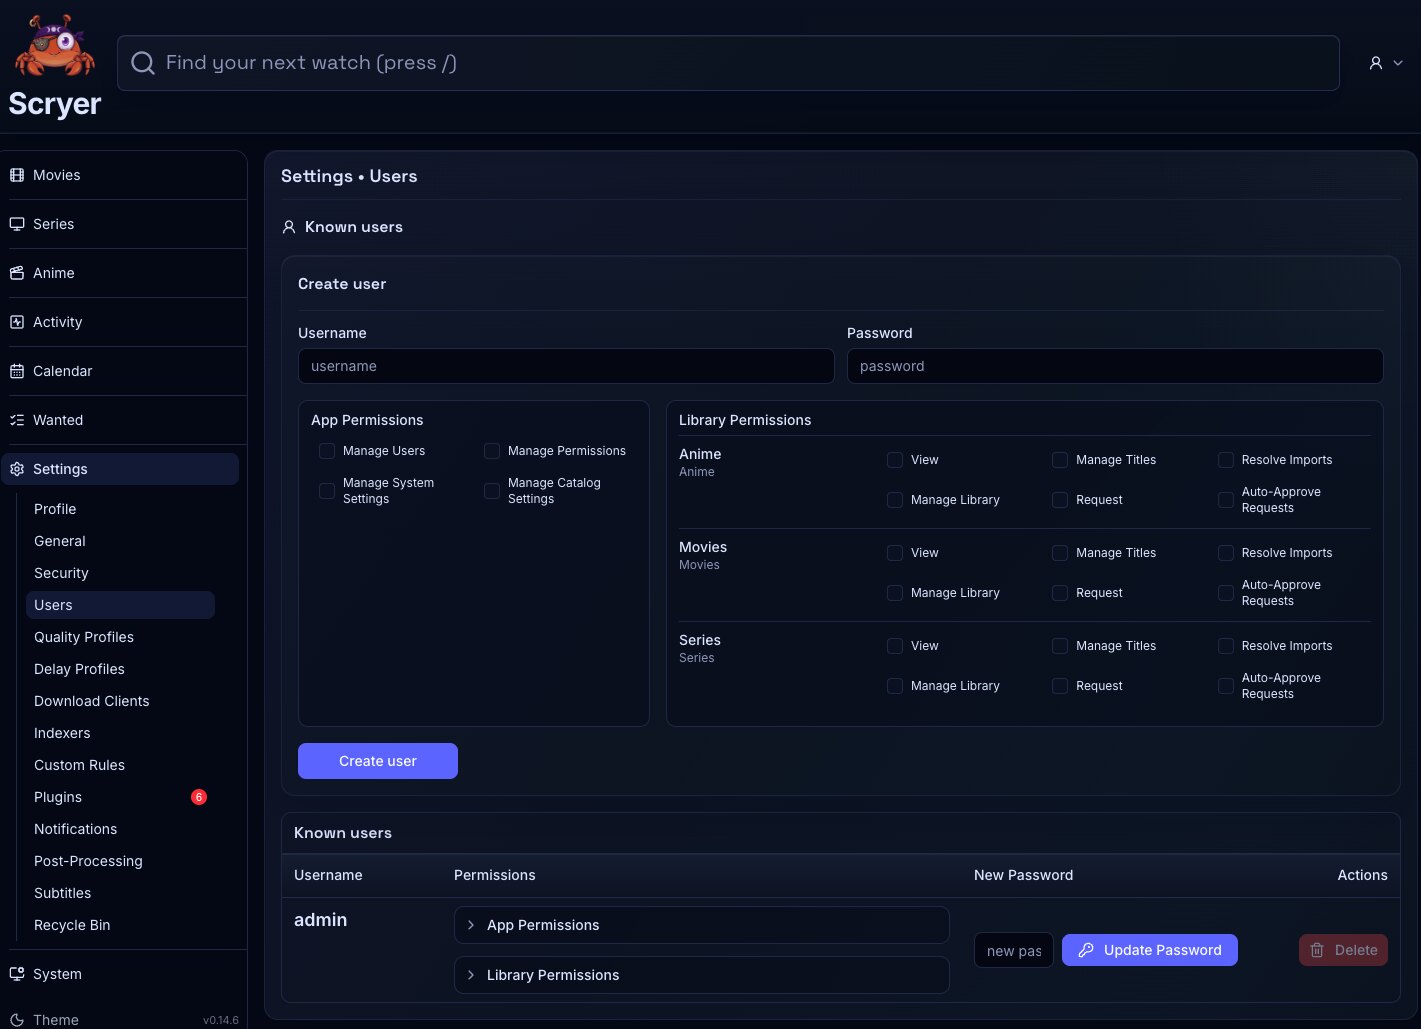Open Notifications settings
Viewport: 1421px width, 1029px height.
pyautogui.click(x=120, y=829)
